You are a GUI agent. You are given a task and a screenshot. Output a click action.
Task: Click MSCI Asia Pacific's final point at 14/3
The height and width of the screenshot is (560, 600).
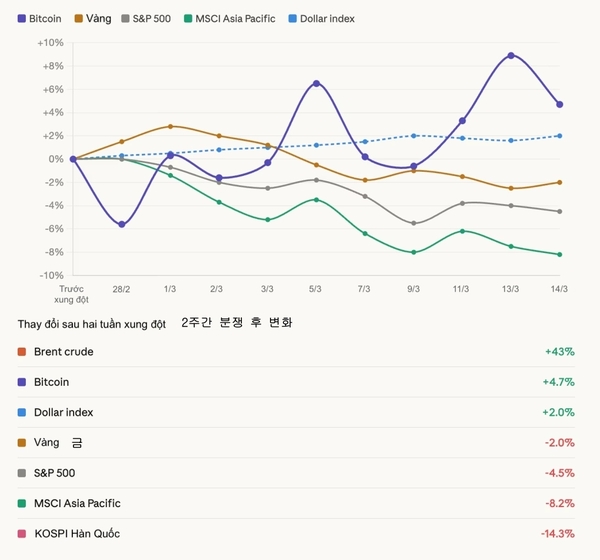559,254
